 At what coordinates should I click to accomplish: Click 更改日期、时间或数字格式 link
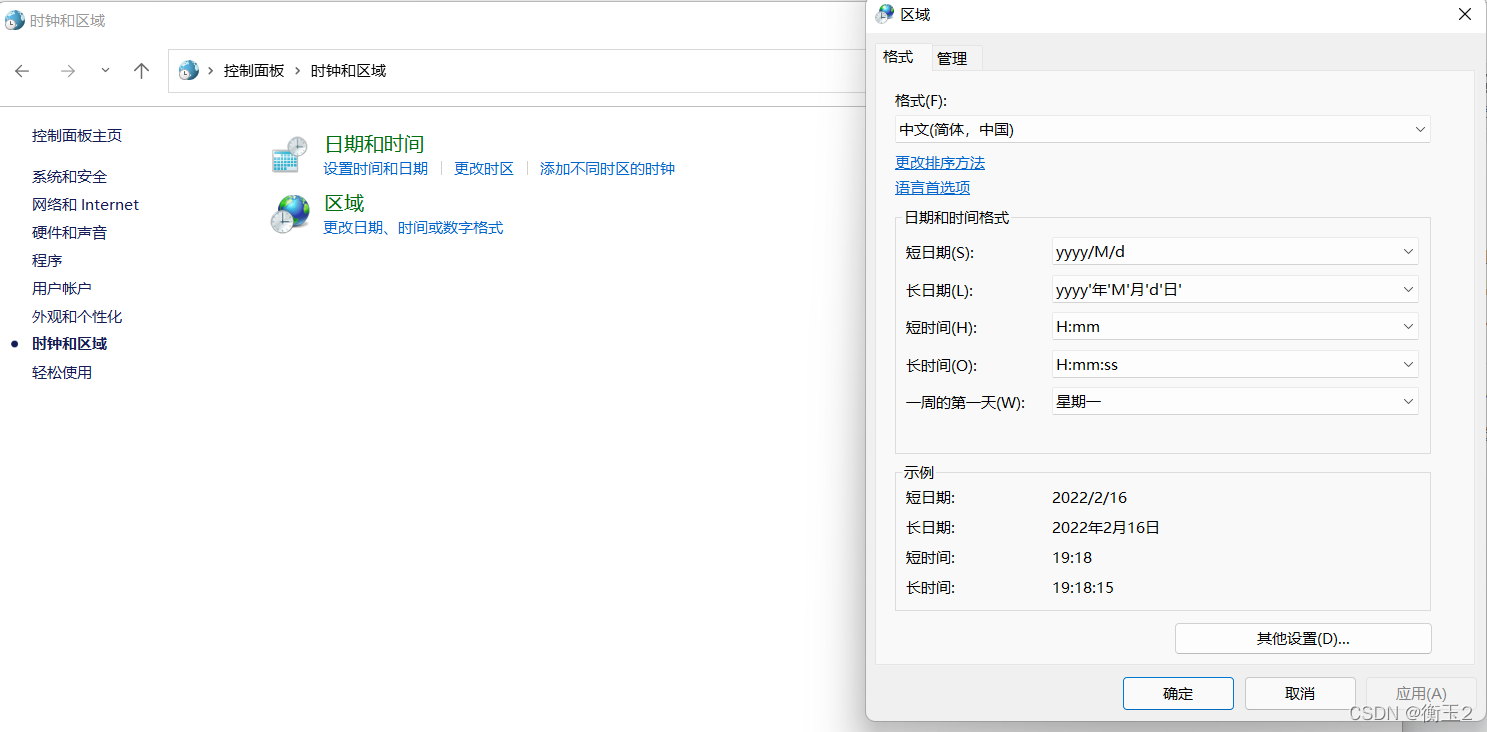click(413, 228)
